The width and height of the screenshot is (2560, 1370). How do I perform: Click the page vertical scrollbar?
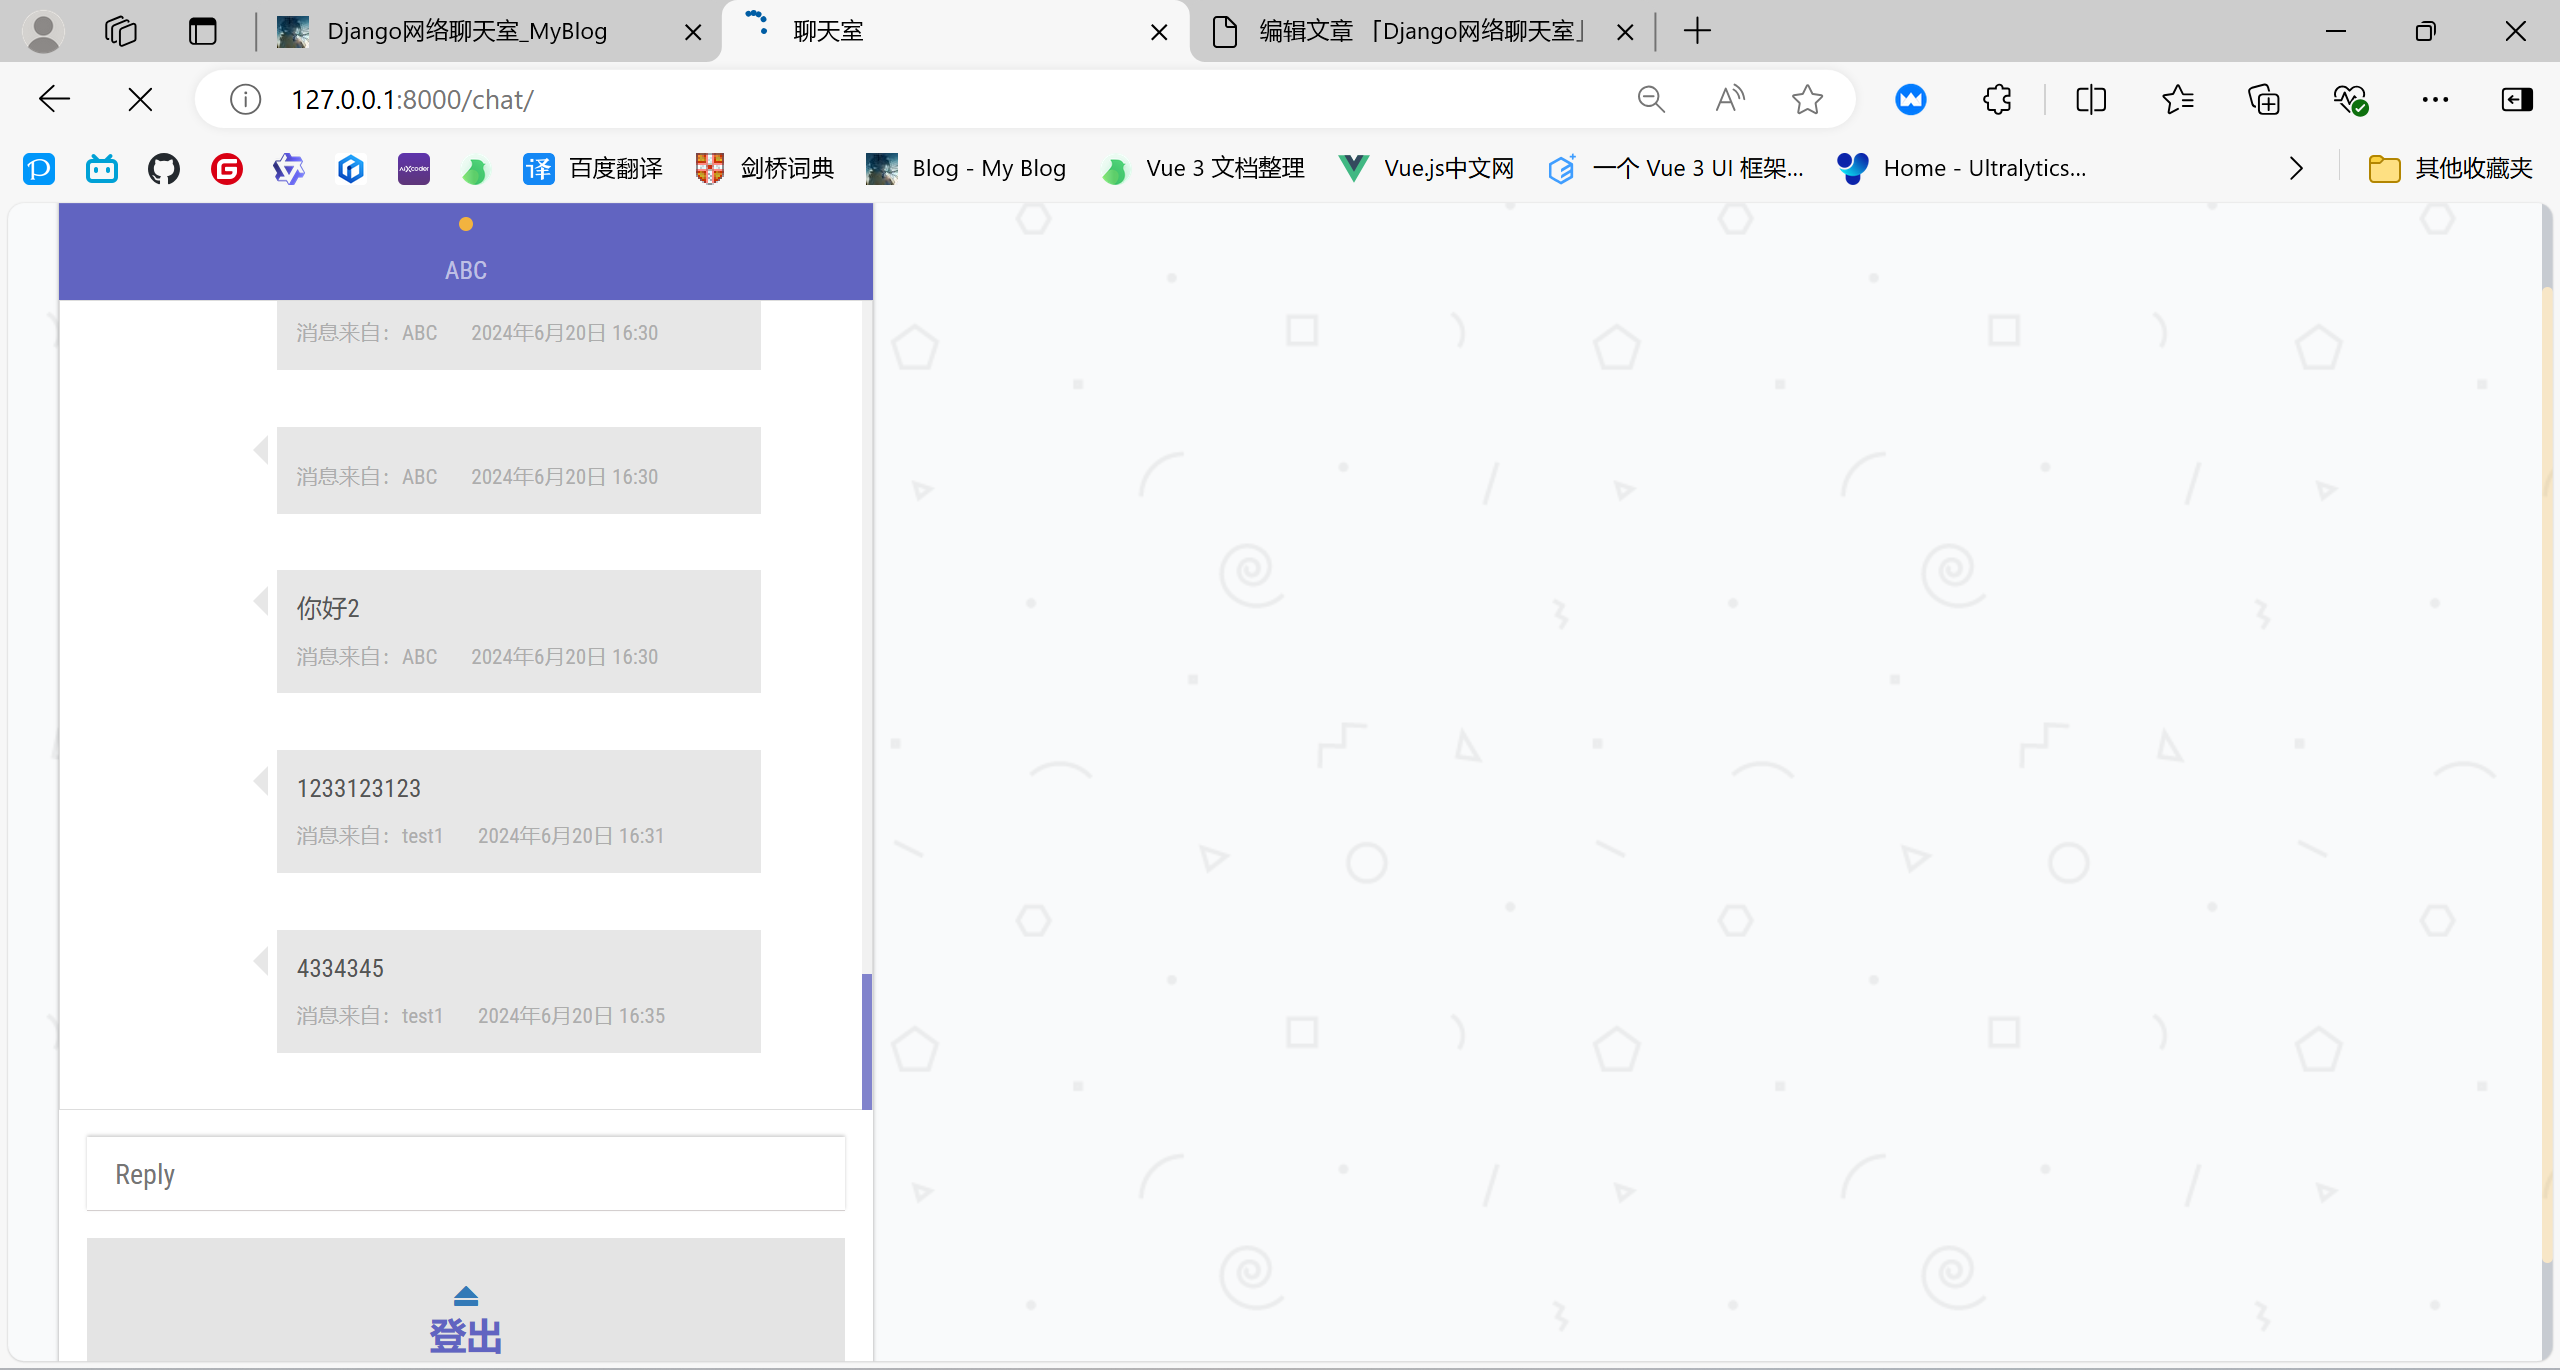pos(2548,775)
